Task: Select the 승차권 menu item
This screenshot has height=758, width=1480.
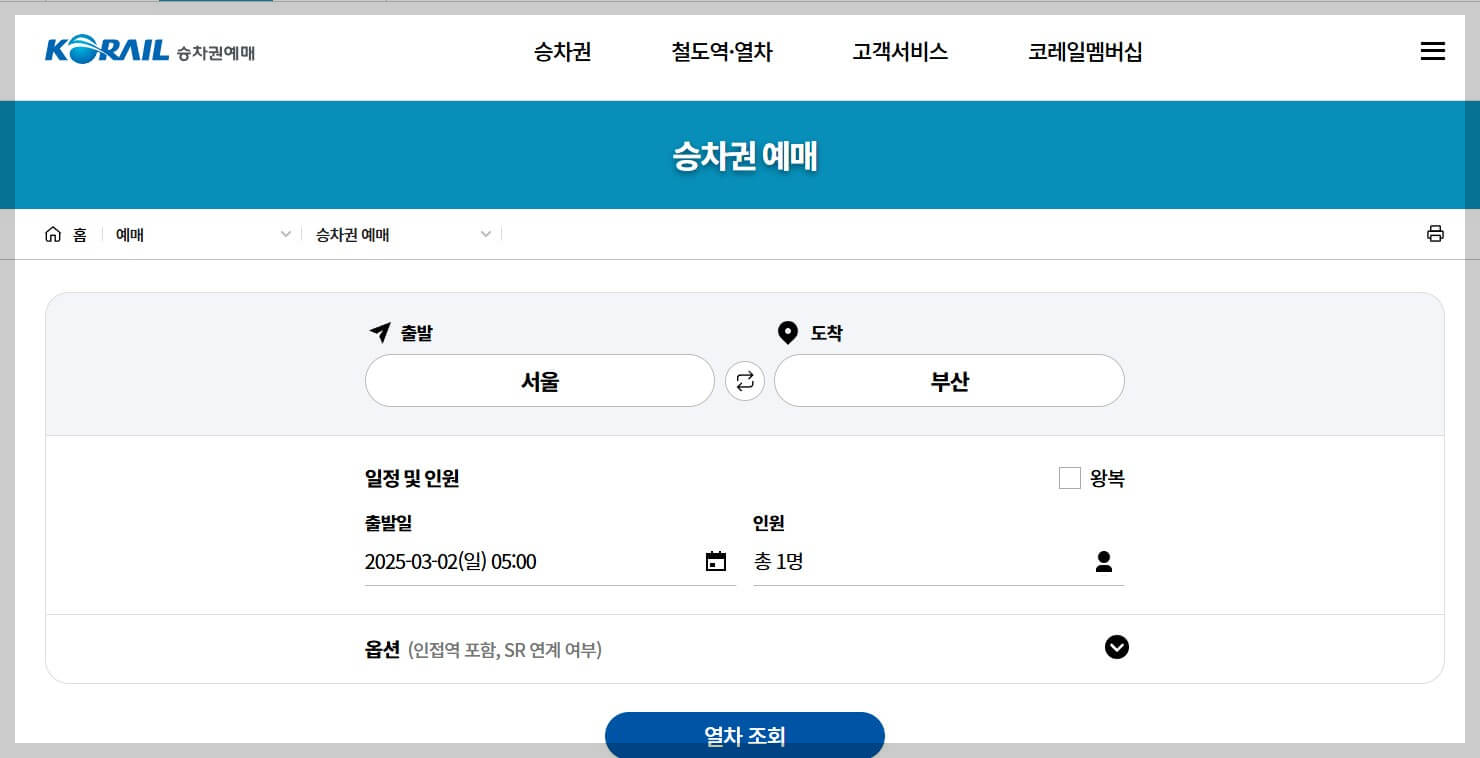Action: (561, 53)
